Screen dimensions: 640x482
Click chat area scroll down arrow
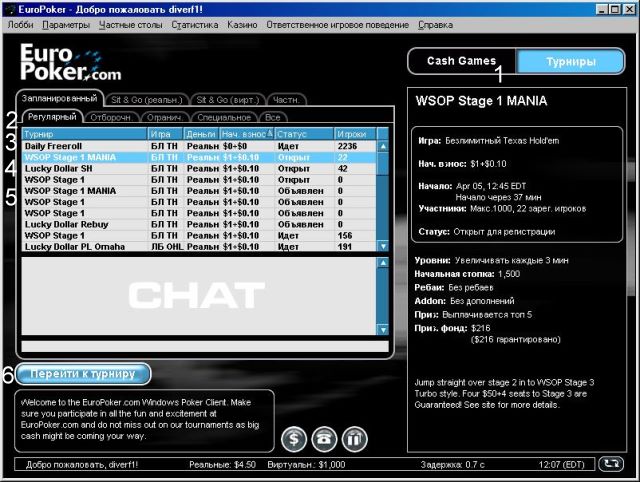click(383, 329)
